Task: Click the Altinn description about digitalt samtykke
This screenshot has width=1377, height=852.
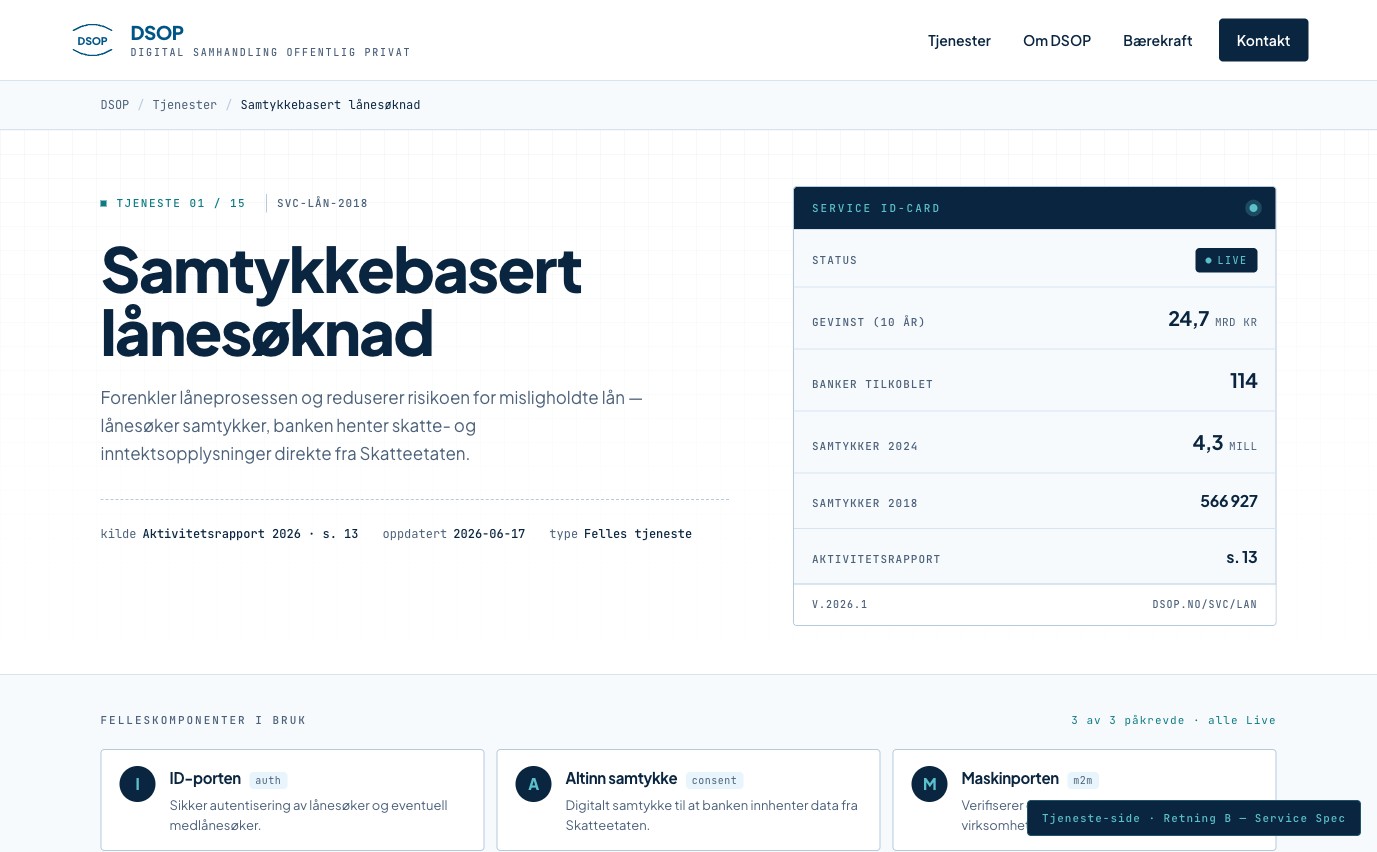Action: (712, 815)
